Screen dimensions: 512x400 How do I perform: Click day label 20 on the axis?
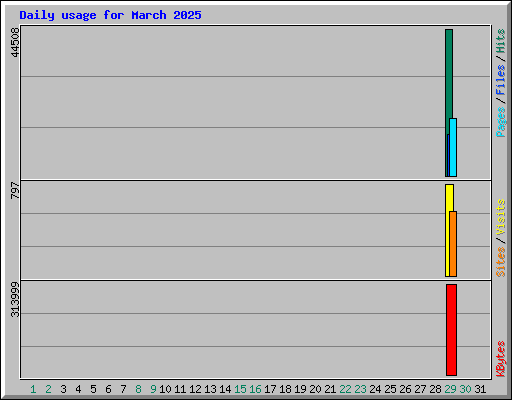(315, 389)
